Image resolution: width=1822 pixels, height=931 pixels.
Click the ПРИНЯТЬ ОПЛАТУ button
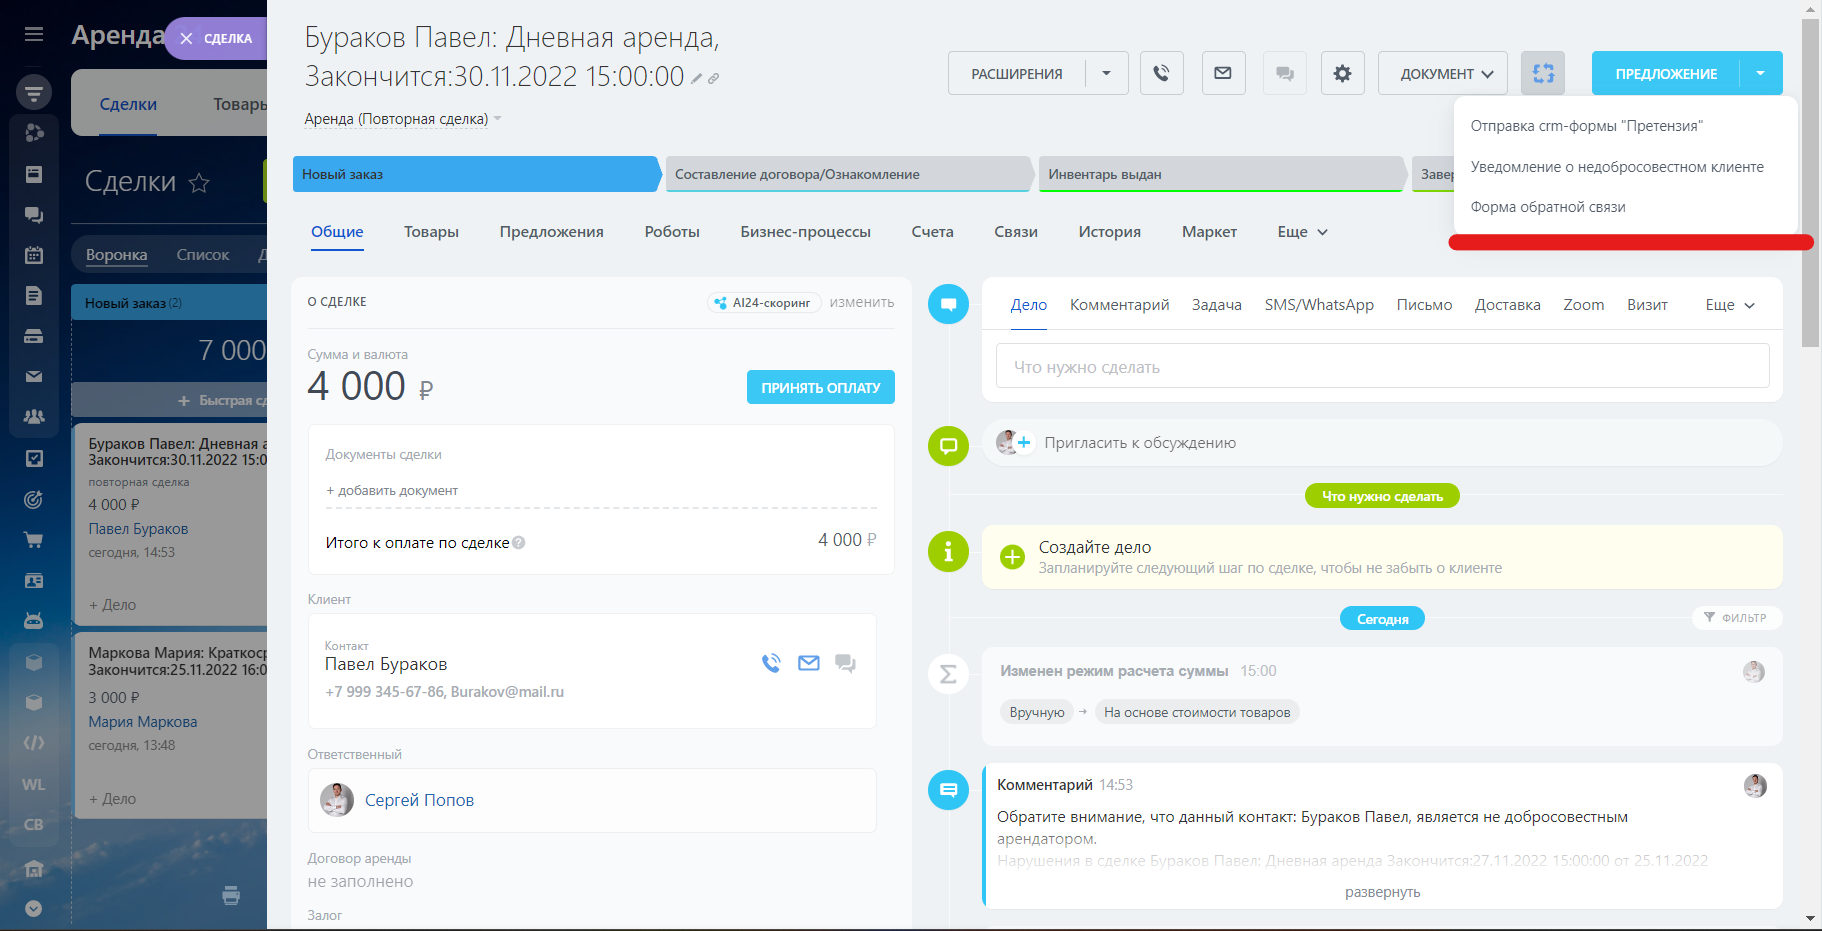tap(820, 387)
